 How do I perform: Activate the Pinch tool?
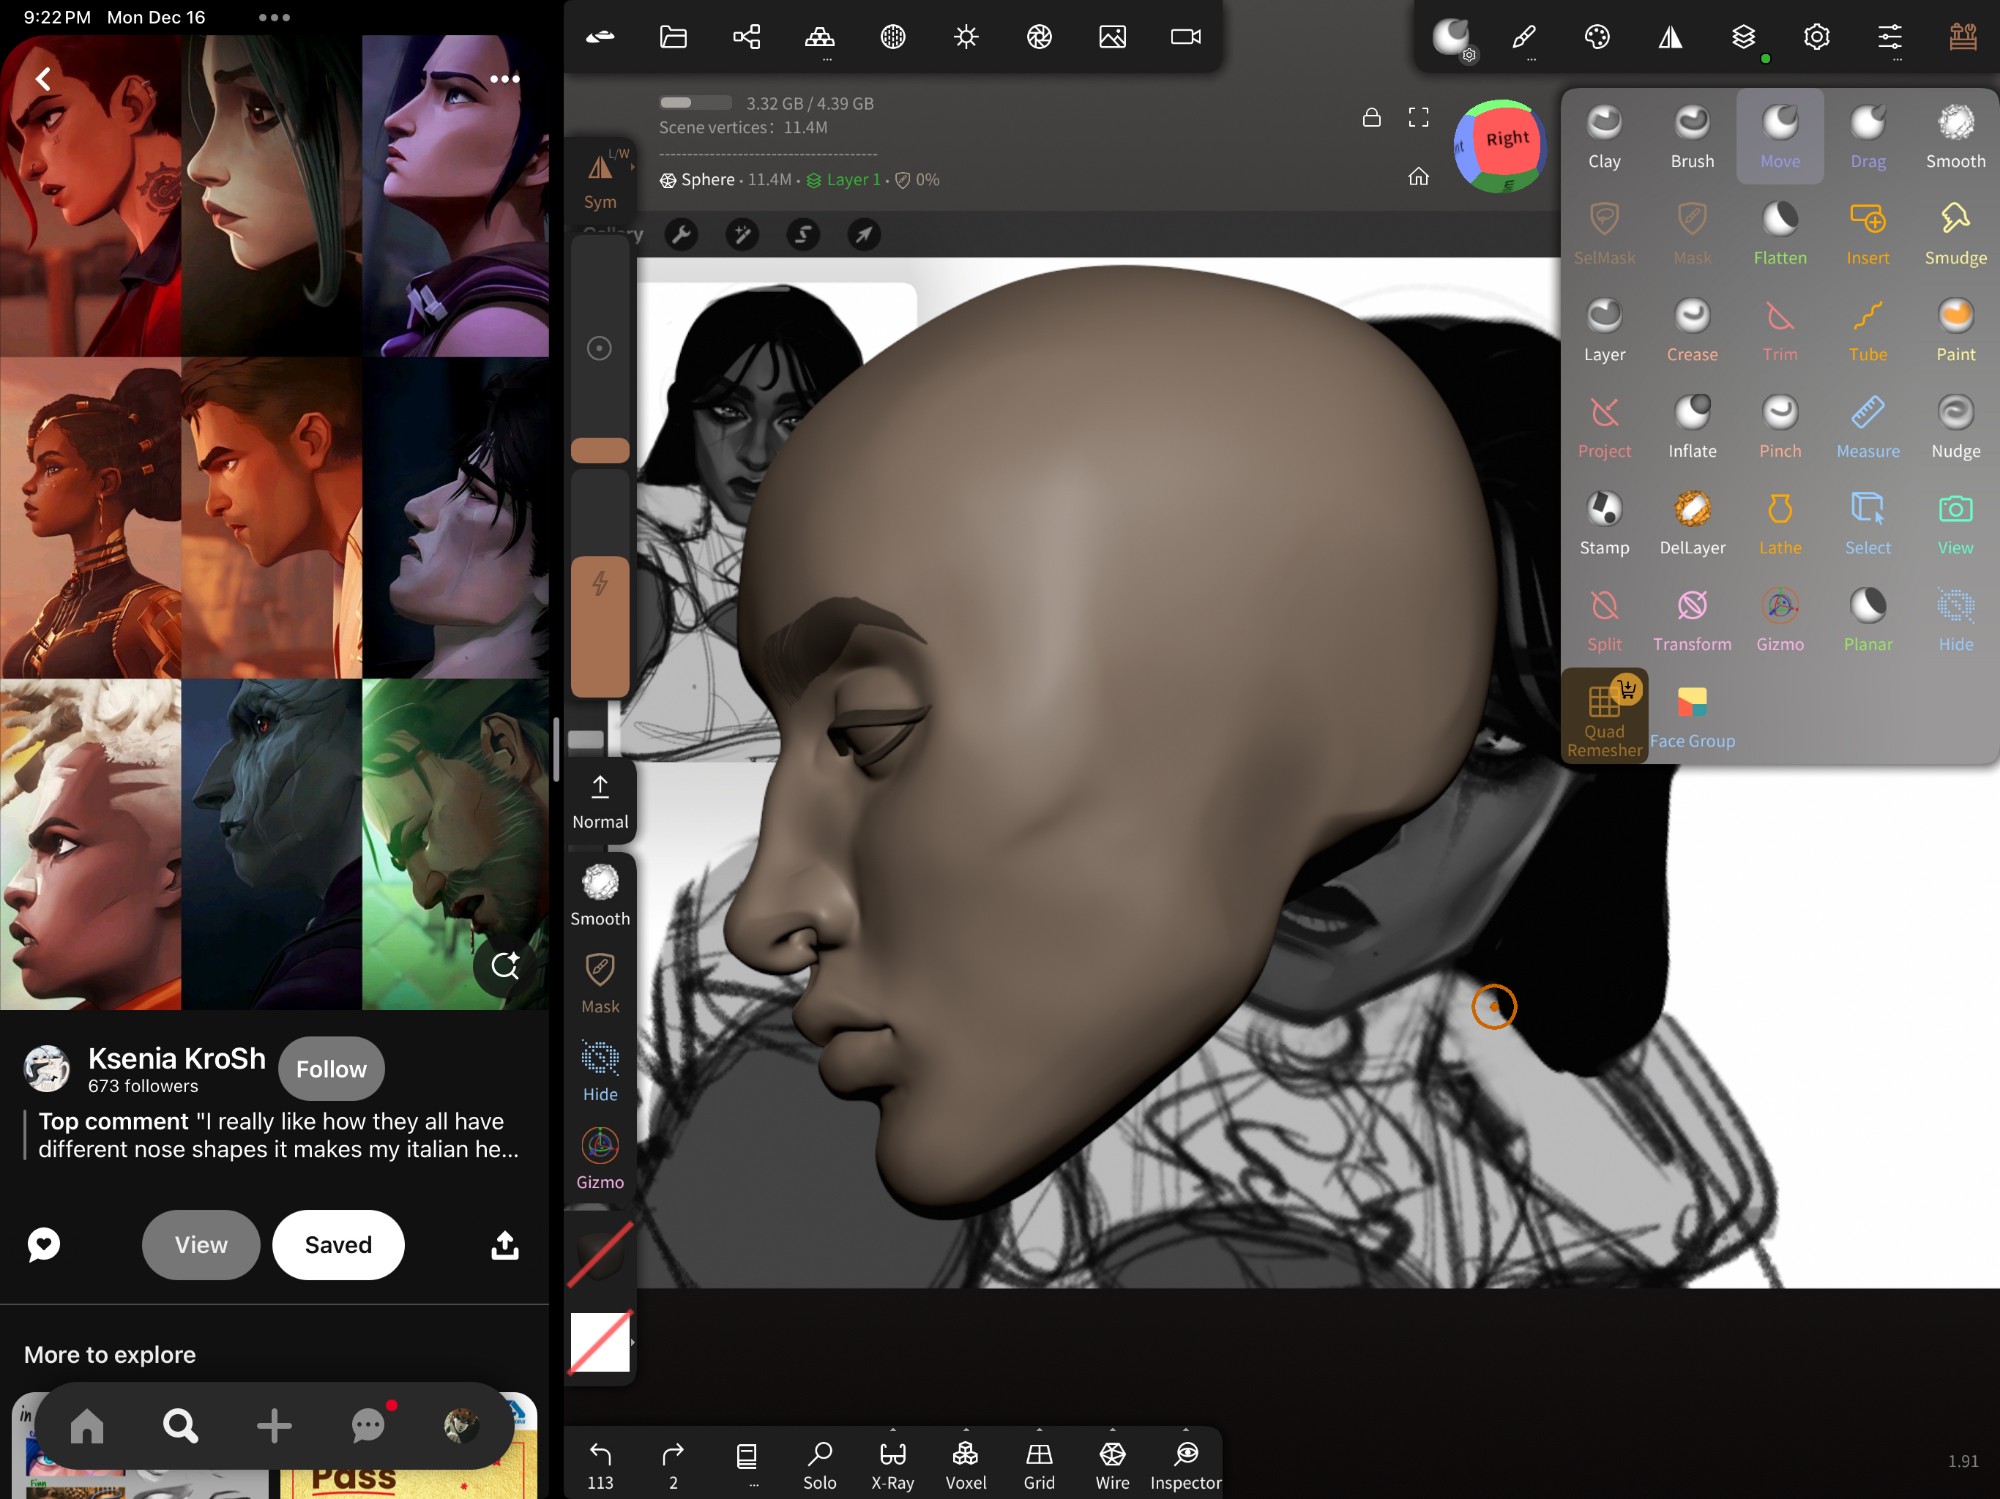click(1779, 426)
